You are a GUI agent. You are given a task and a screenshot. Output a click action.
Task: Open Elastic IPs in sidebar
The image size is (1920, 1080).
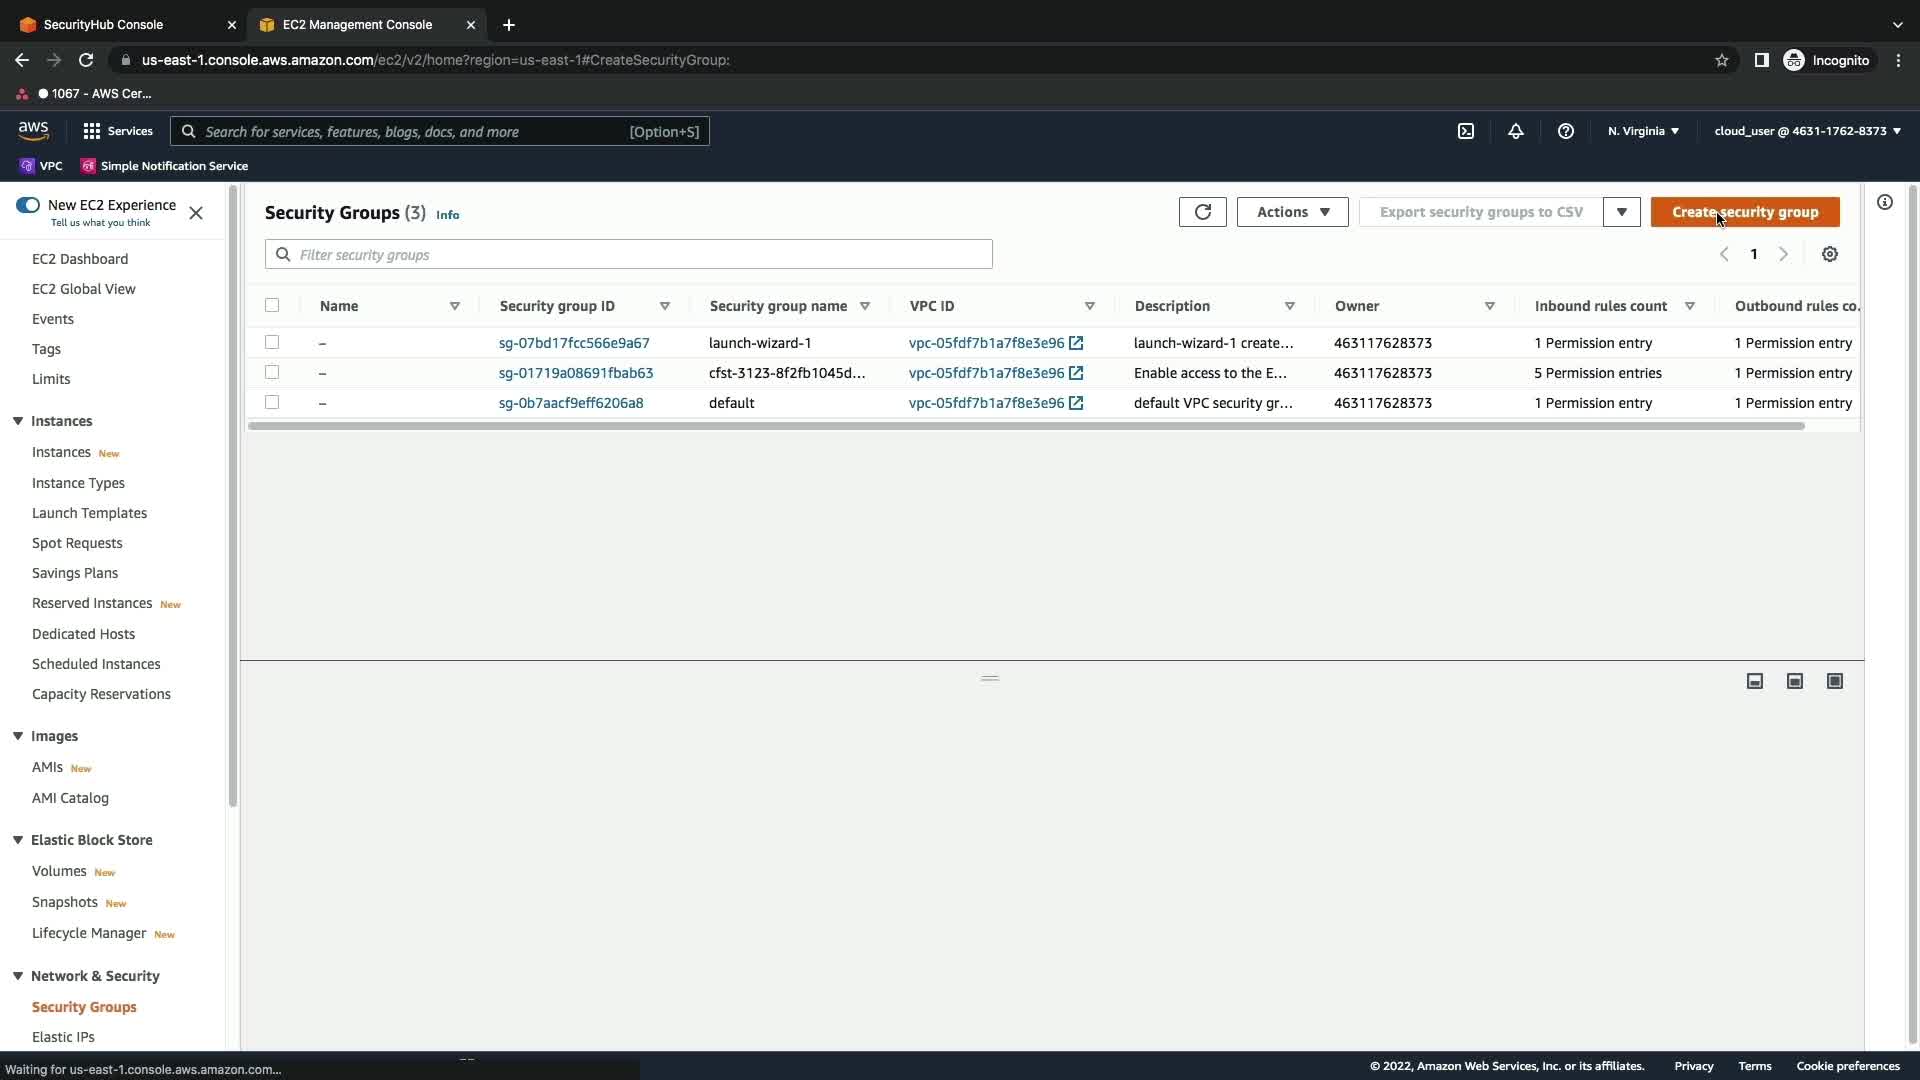(63, 1037)
